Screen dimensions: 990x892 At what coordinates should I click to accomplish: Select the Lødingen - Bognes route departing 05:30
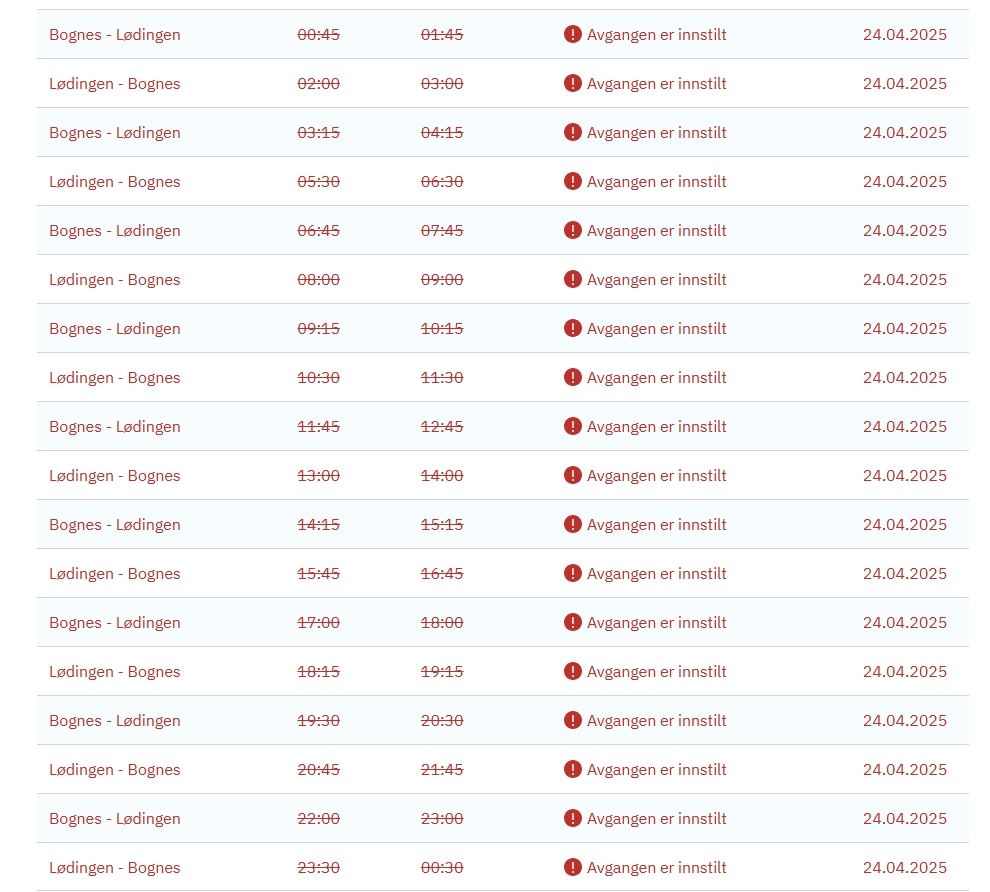point(115,182)
